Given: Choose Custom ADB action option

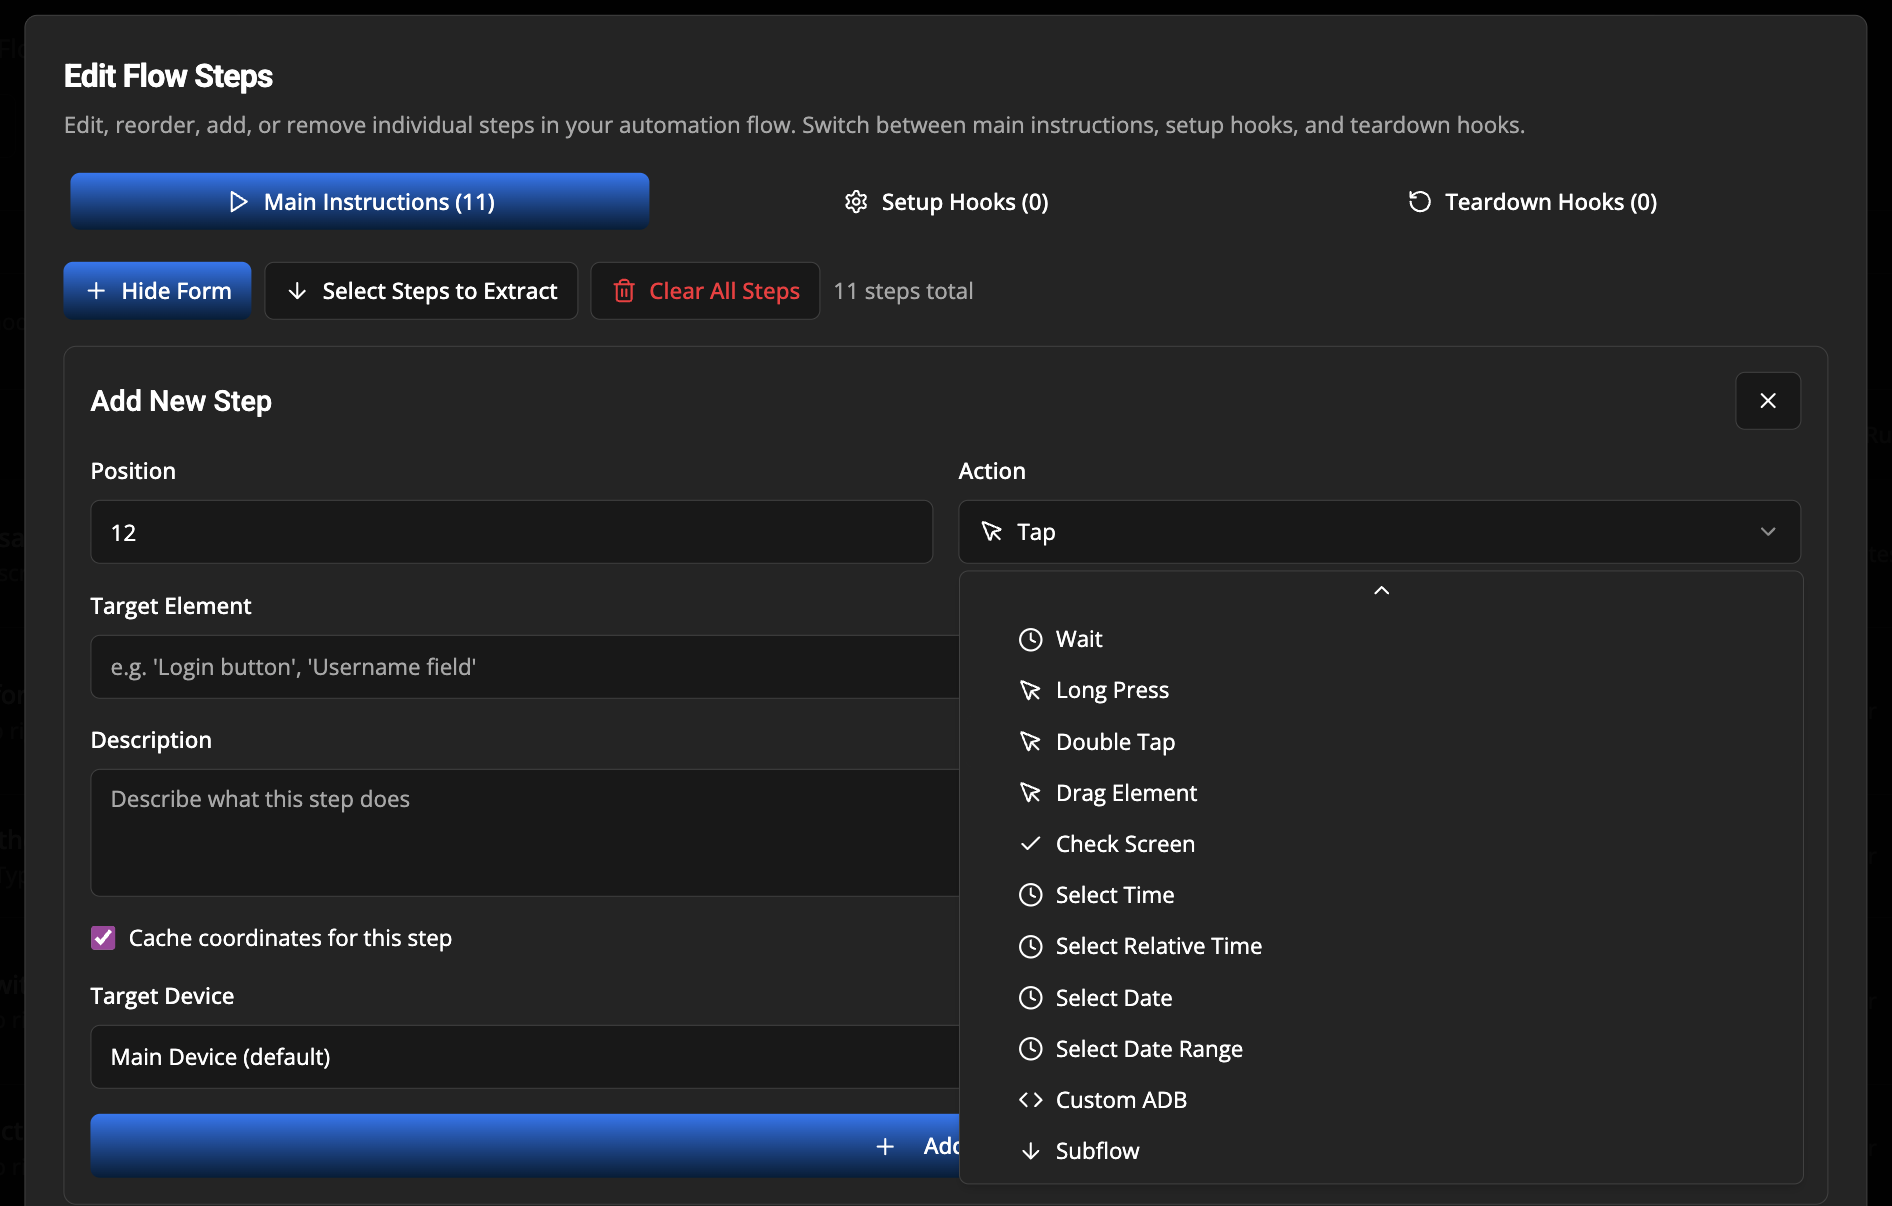Looking at the screenshot, I should tap(1380, 1100).
